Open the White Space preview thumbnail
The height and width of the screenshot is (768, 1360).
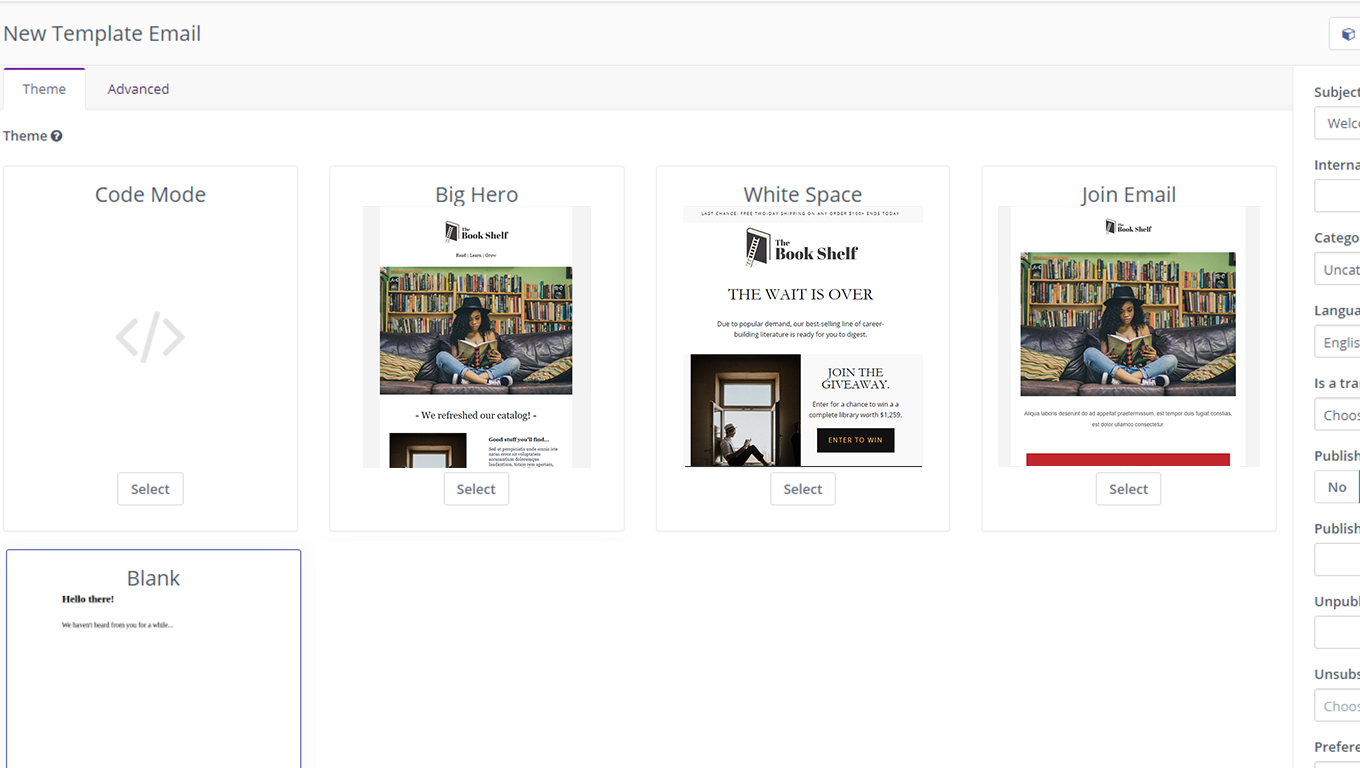tap(803, 337)
